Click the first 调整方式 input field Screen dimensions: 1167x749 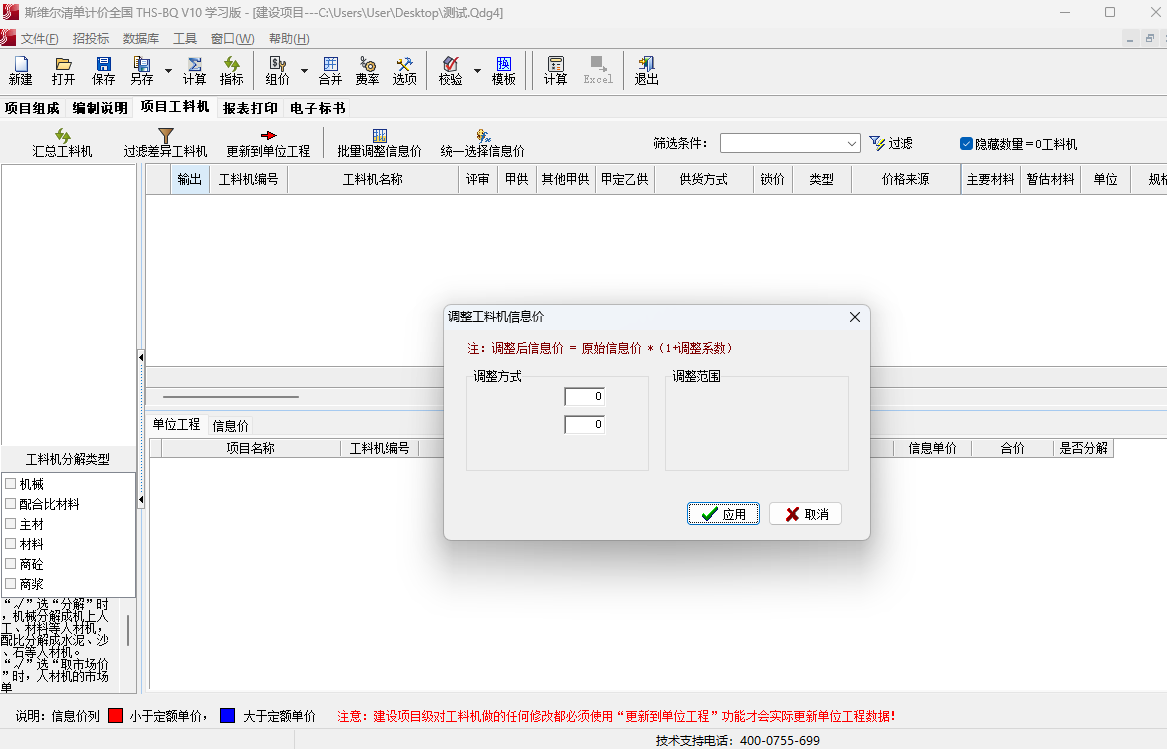click(585, 397)
